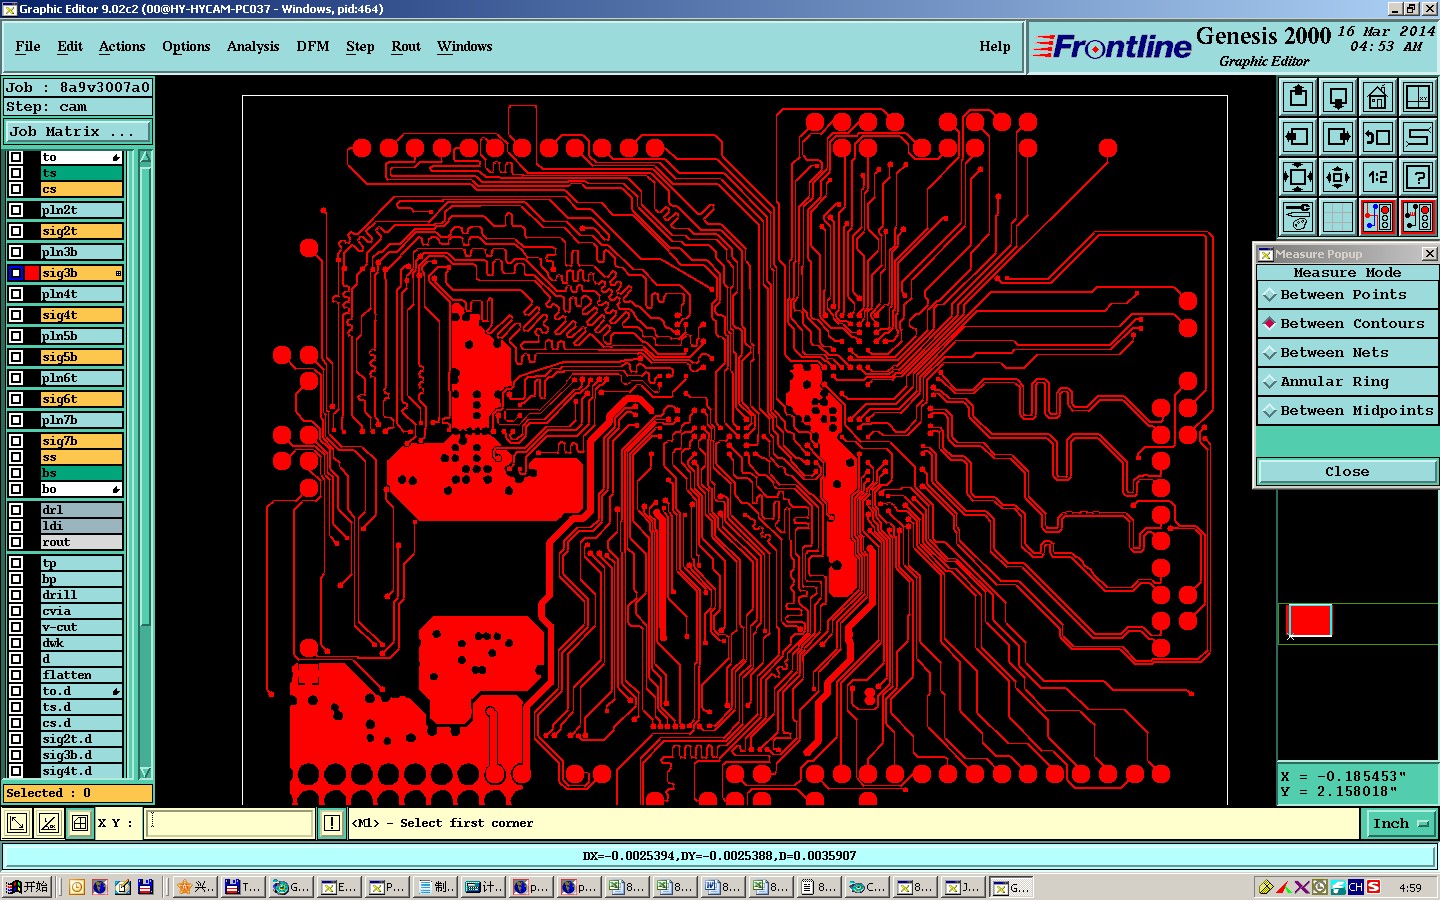Viewport: 1440px width, 900px height.
Task: Click the diagonal arrow select icon in bottom bar
Action: click(x=17, y=823)
